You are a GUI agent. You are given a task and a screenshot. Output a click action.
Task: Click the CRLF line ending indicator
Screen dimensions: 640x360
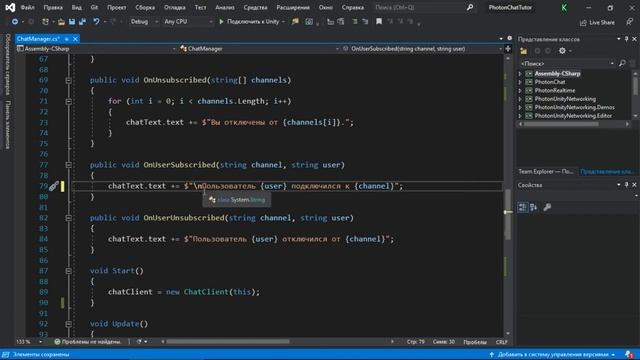502,342
